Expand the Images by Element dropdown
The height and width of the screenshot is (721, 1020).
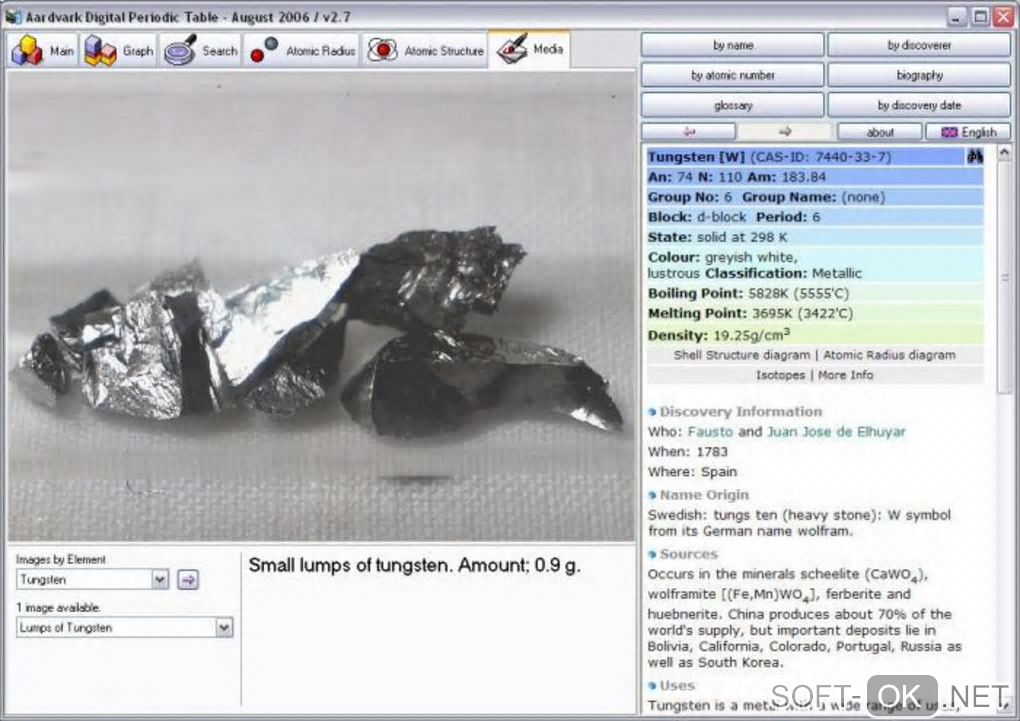tap(159, 579)
